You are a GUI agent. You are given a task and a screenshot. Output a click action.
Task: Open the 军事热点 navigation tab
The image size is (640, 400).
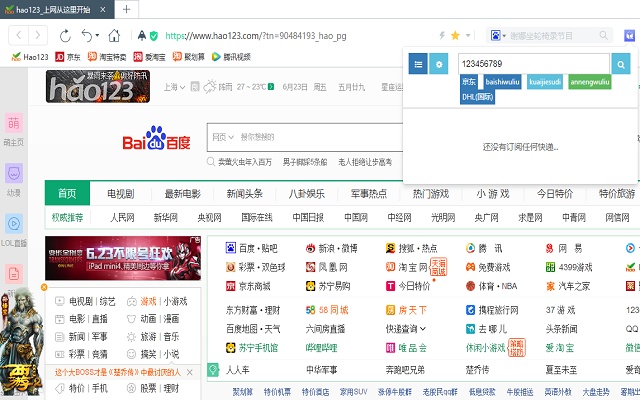pos(369,193)
